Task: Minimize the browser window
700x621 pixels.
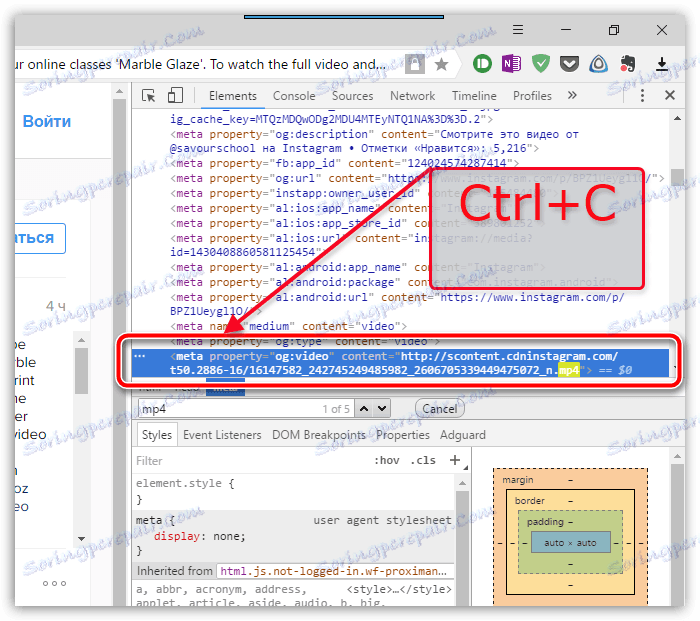Action: 566,30
